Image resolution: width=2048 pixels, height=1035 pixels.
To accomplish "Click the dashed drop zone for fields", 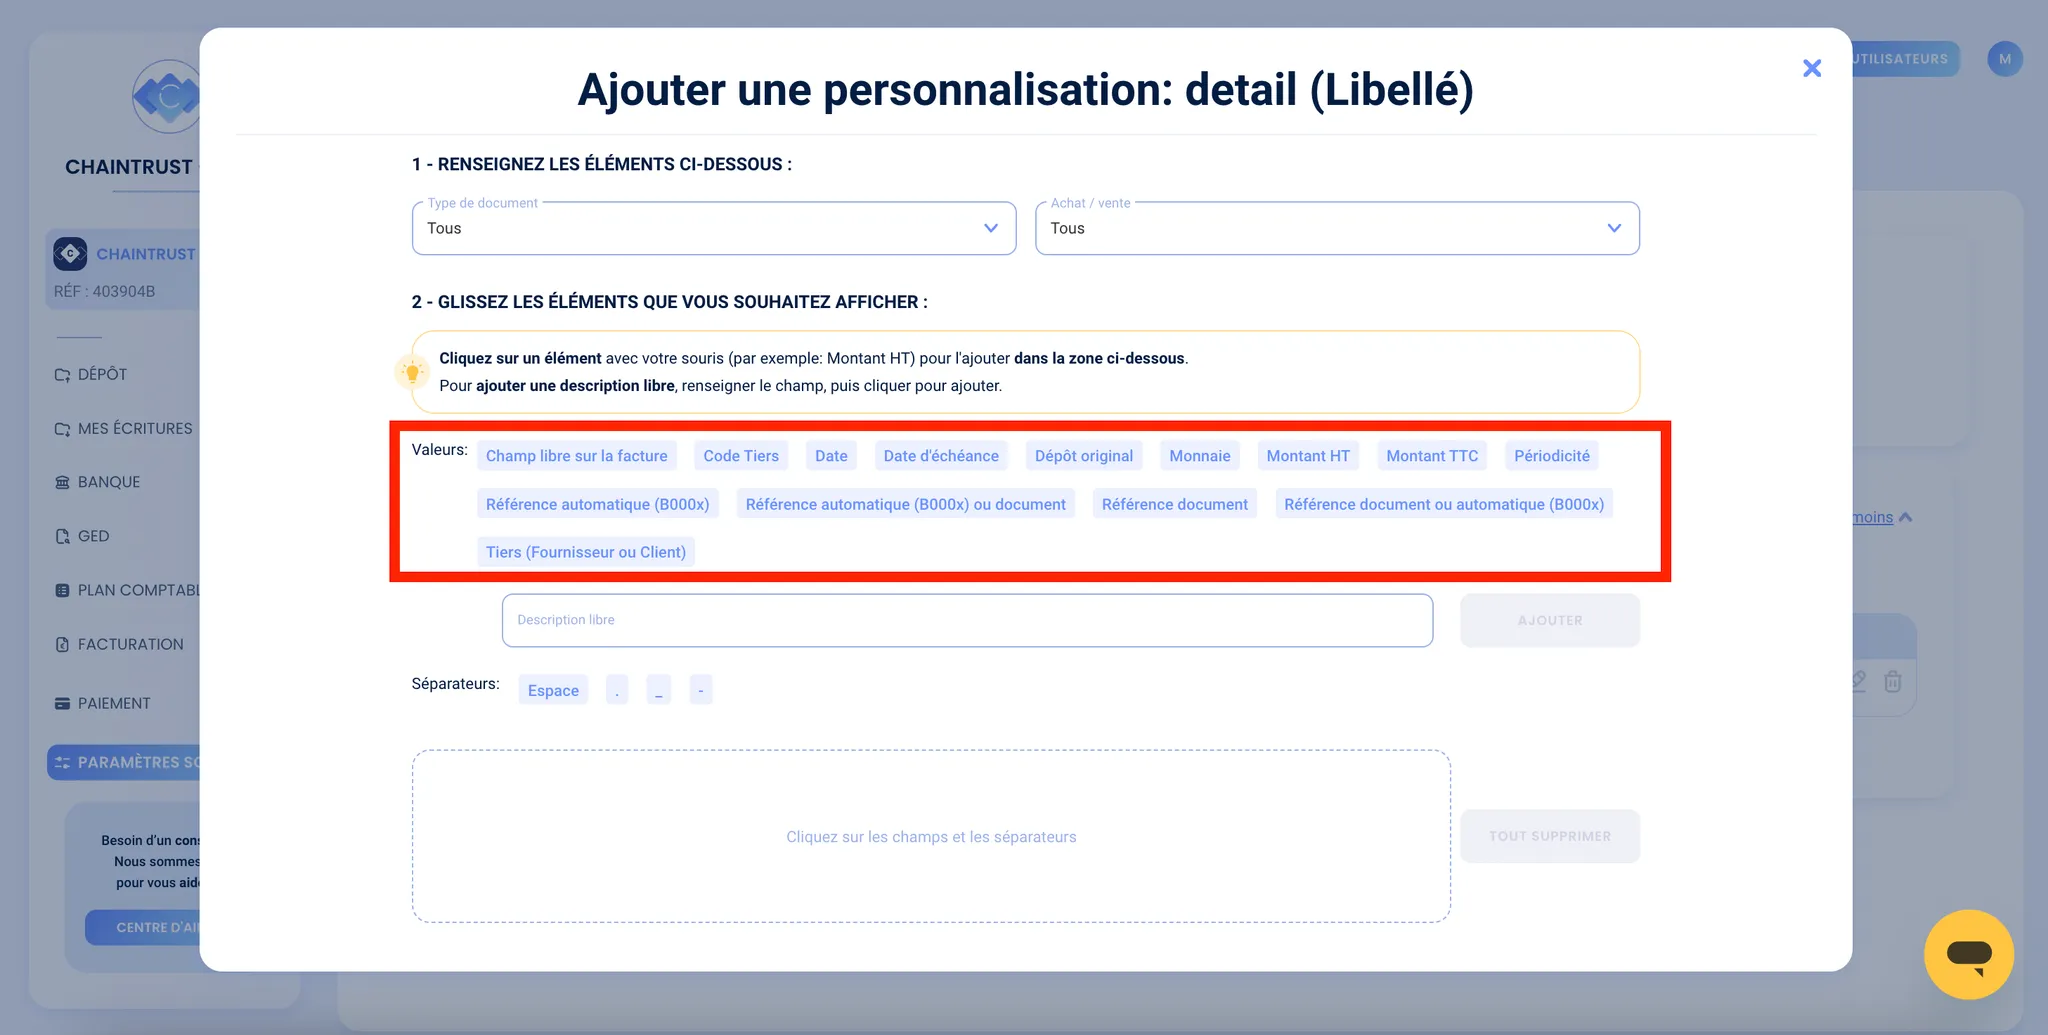I will [931, 836].
